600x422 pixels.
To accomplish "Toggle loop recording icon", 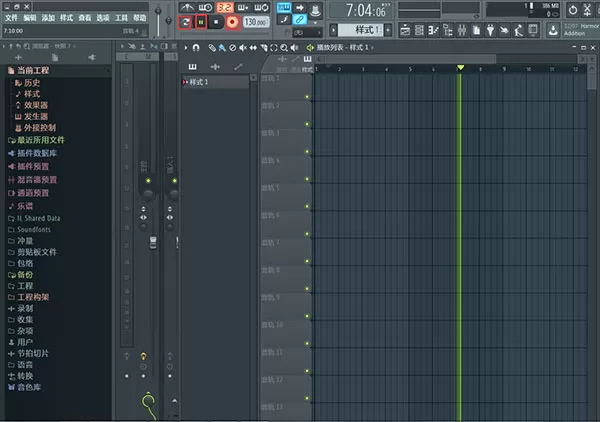I will coord(261,7).
